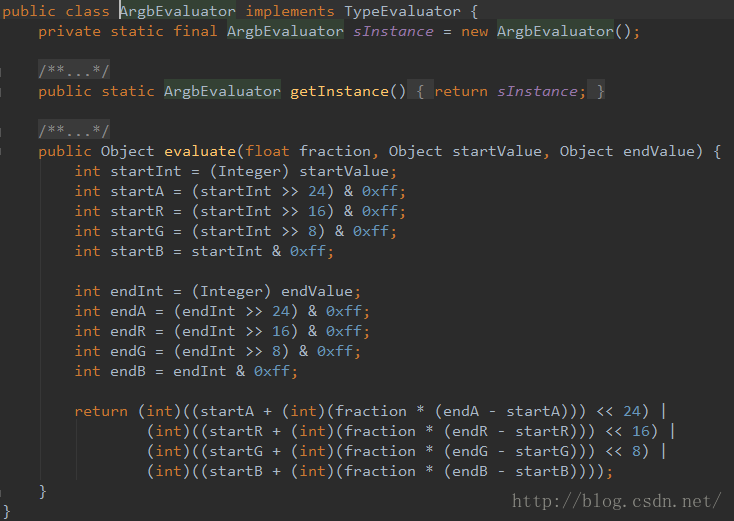Viewport: 734px width, 521px height.
Task: Click the startB variable declaration
Action: (x=132, y=251)
